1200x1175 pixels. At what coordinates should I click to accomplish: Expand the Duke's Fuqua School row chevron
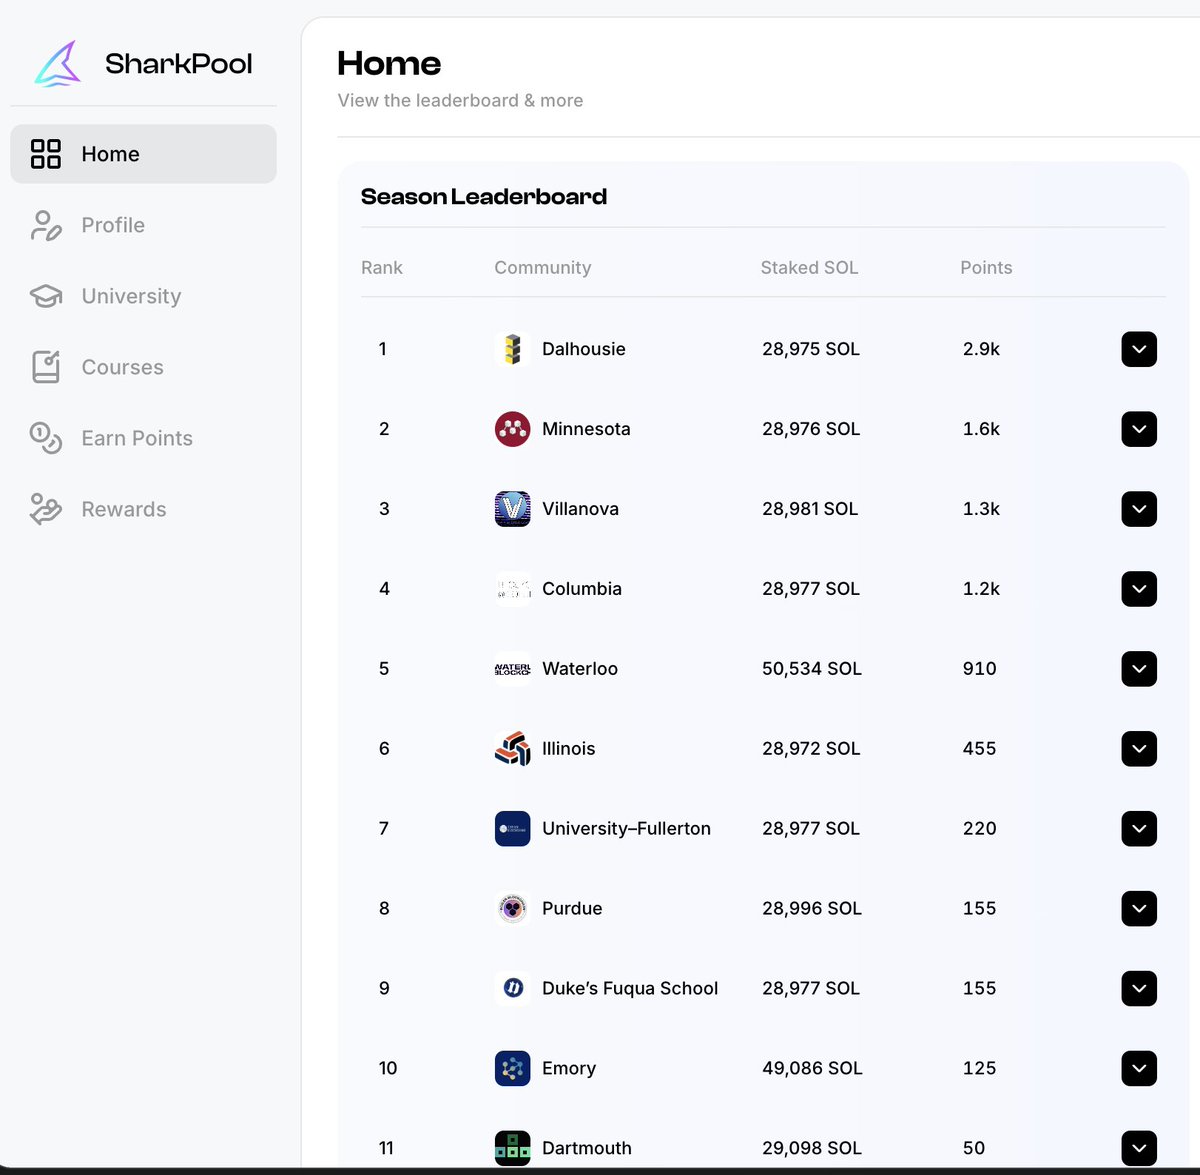pos(1139,989)
